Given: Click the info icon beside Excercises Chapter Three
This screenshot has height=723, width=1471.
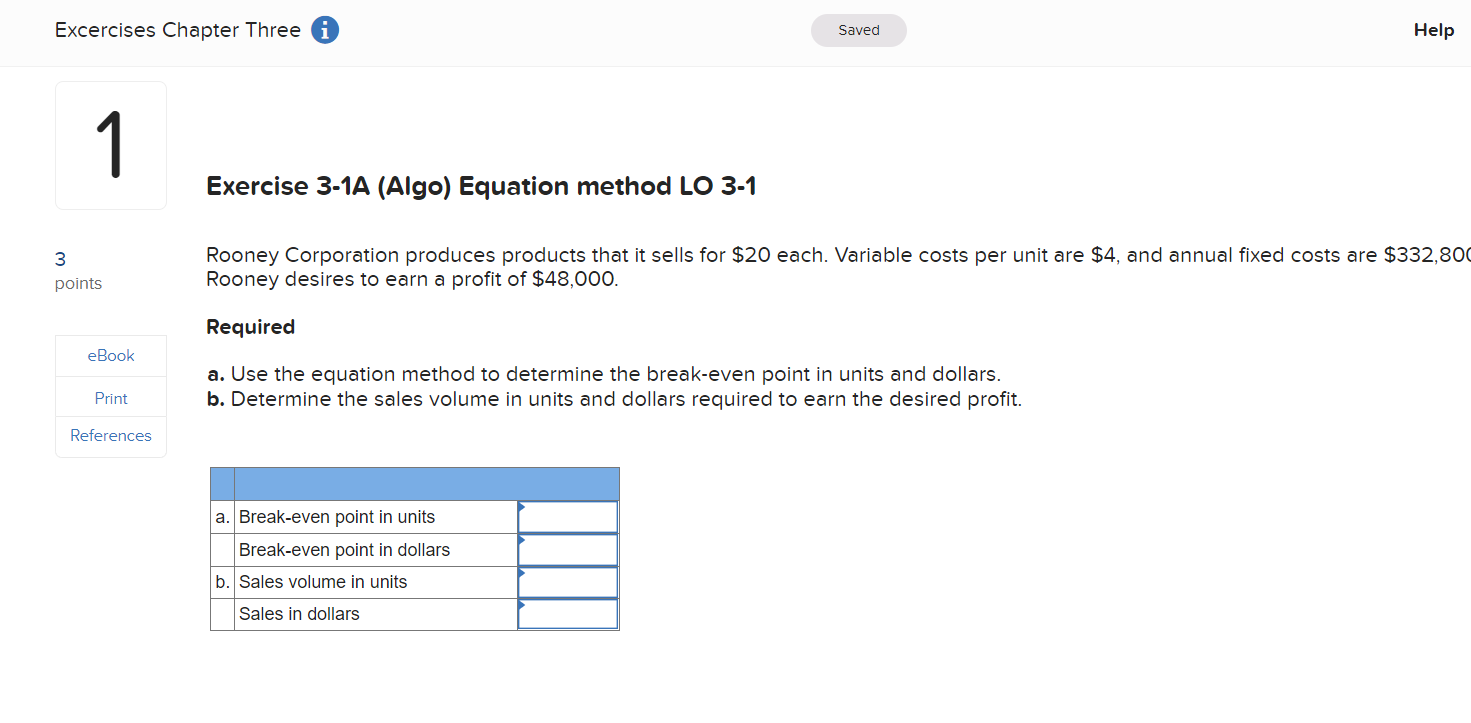Looking at the screenshot, I should pyautogui.click(x=324, y=30).
